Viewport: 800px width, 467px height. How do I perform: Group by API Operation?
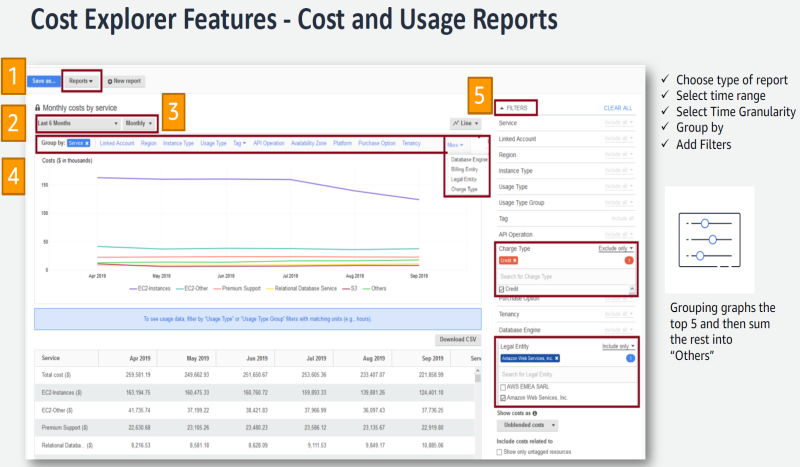click(269, 143)
